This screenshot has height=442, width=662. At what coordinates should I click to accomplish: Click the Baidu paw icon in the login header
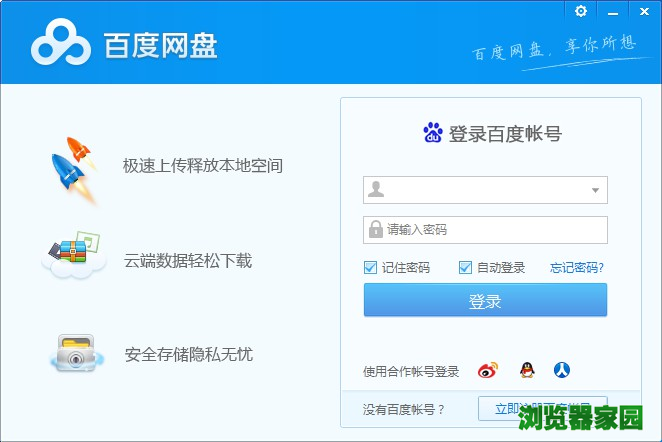[433, 133]
